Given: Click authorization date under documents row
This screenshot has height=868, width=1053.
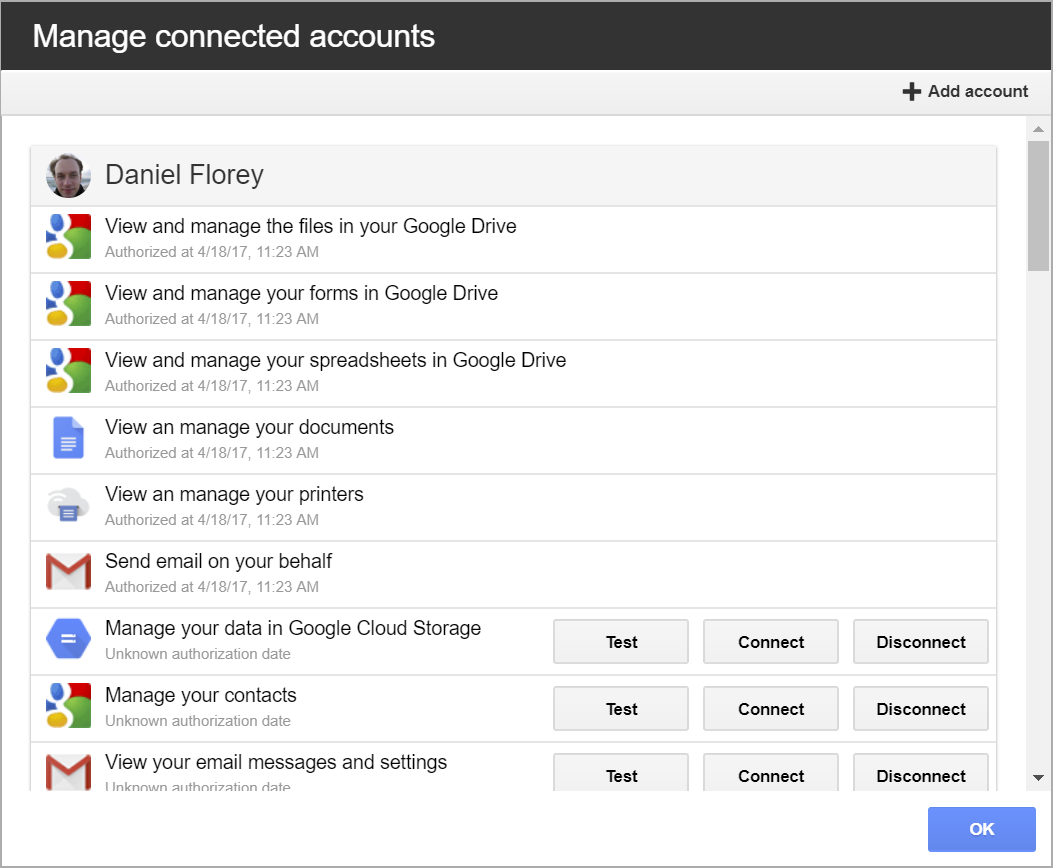Looking at the screenshot, I should [x=212, y=452].
